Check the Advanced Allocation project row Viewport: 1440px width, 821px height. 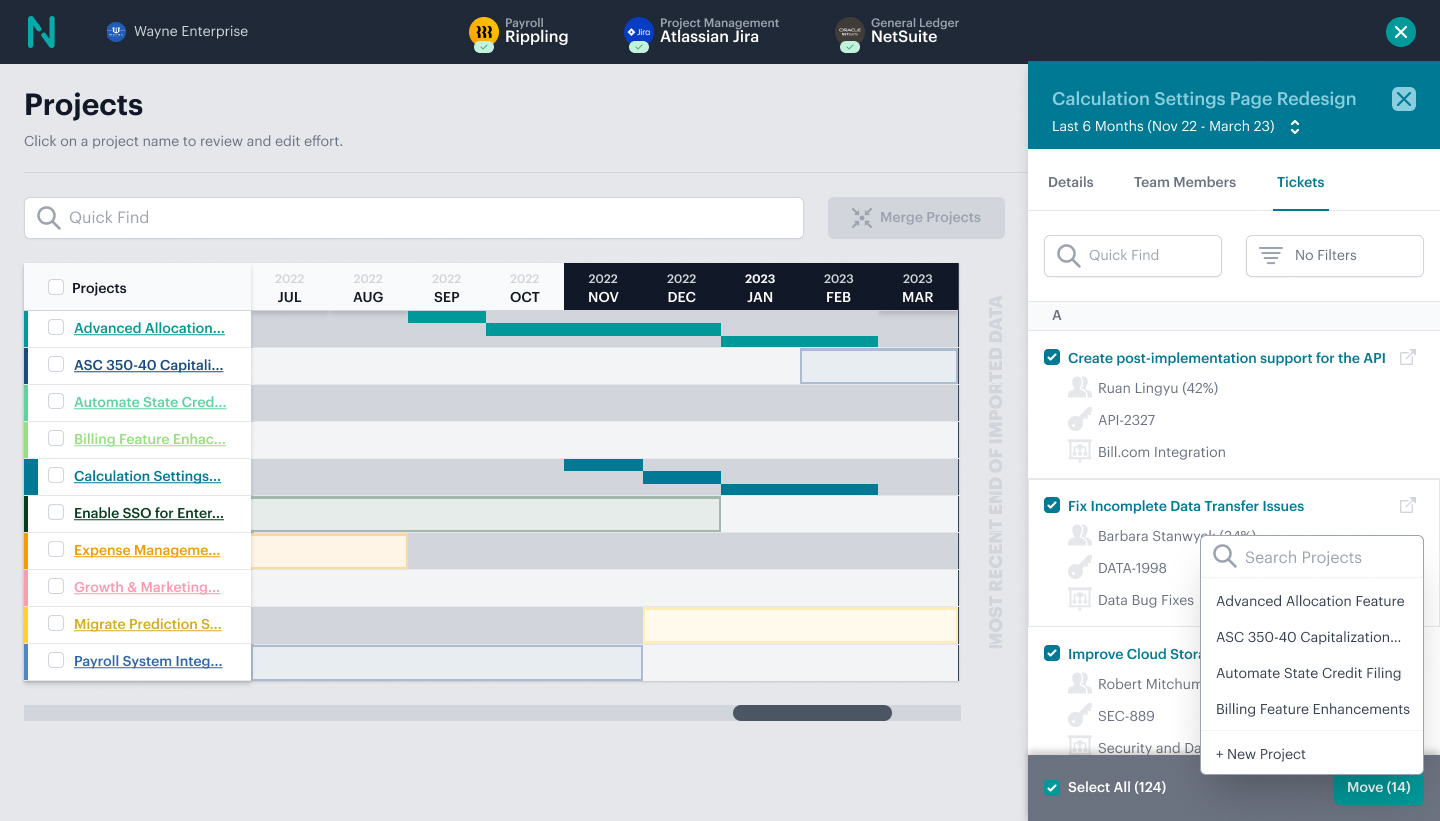tap(55, 328)
